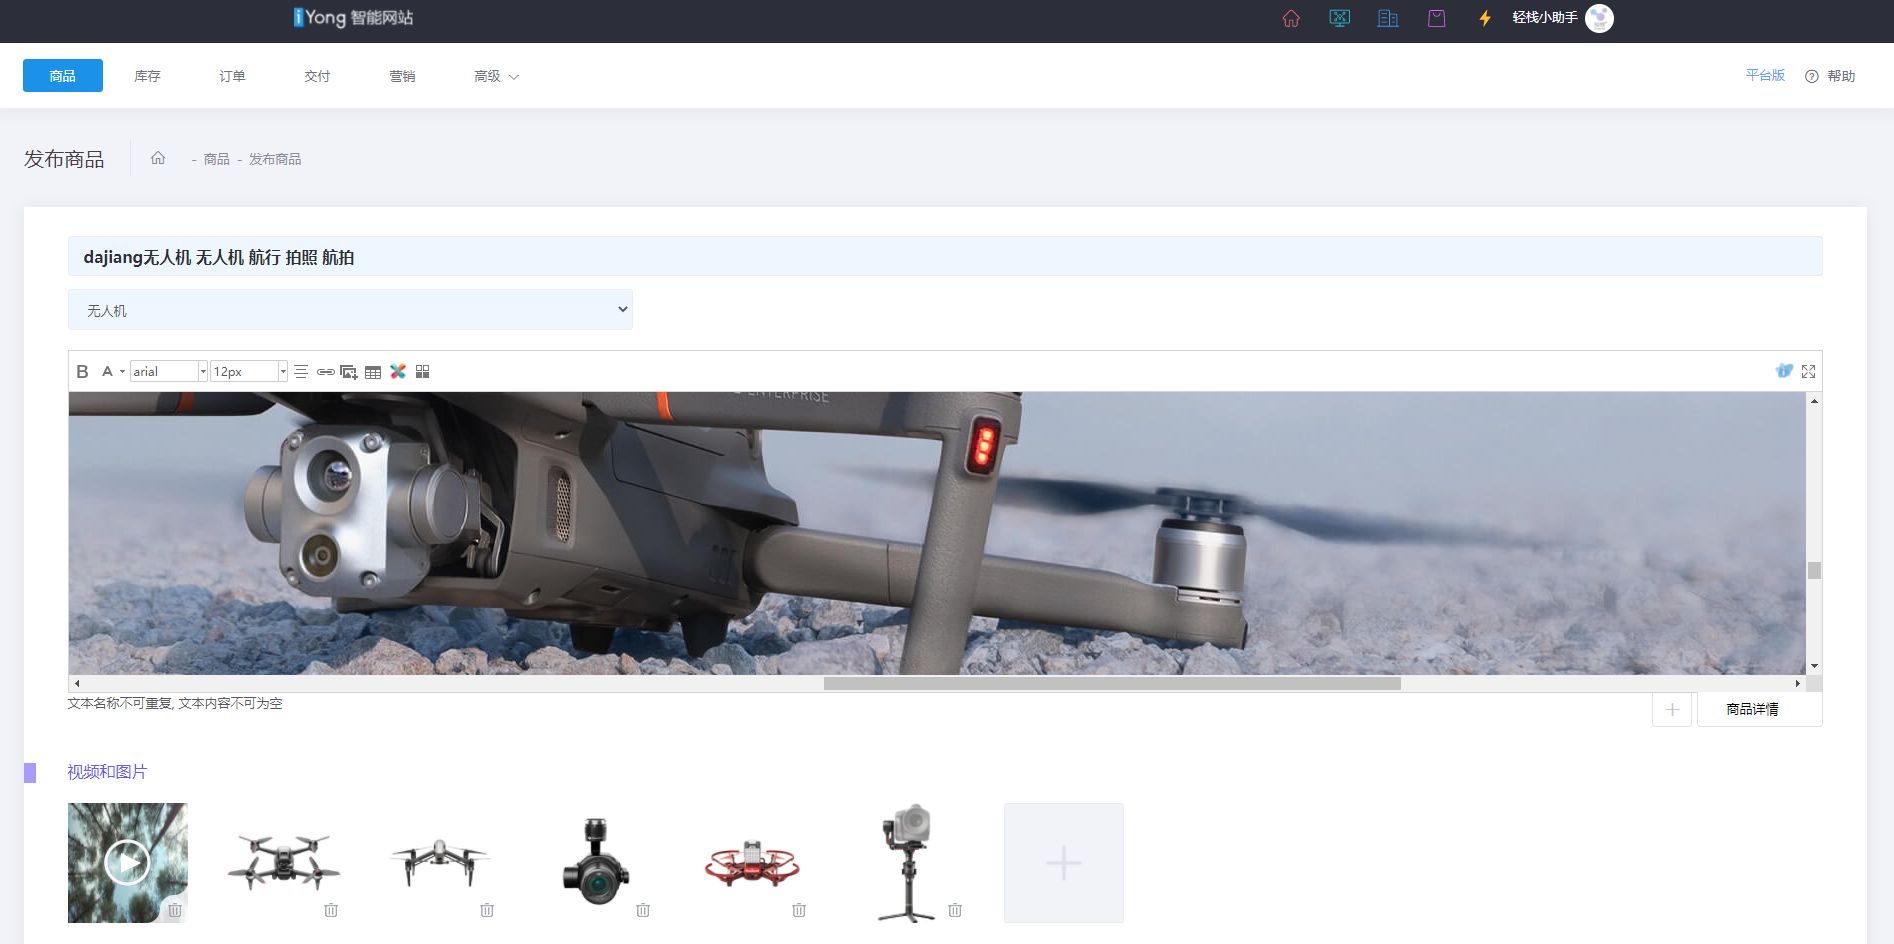Open the purple shopping bag icon
The height and width of the screenshot is (944, 1894).
pos(1437,18)
